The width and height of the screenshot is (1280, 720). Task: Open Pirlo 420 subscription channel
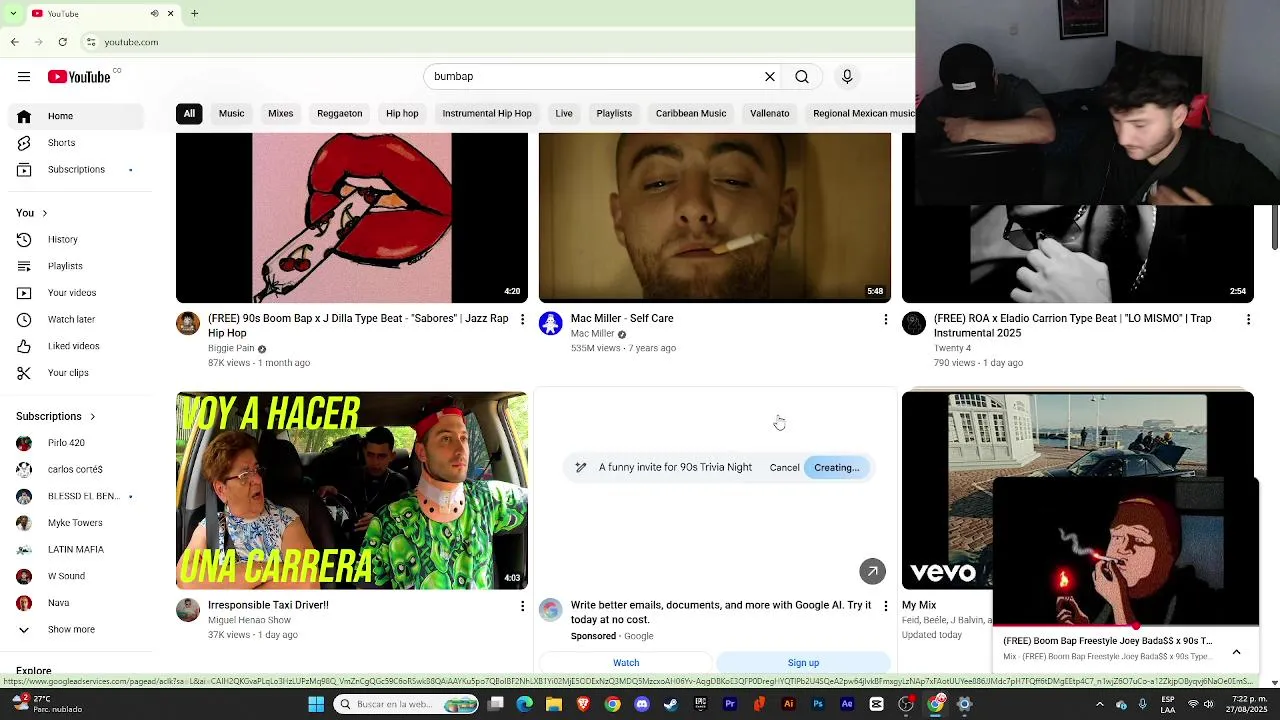tap(76, 443)
